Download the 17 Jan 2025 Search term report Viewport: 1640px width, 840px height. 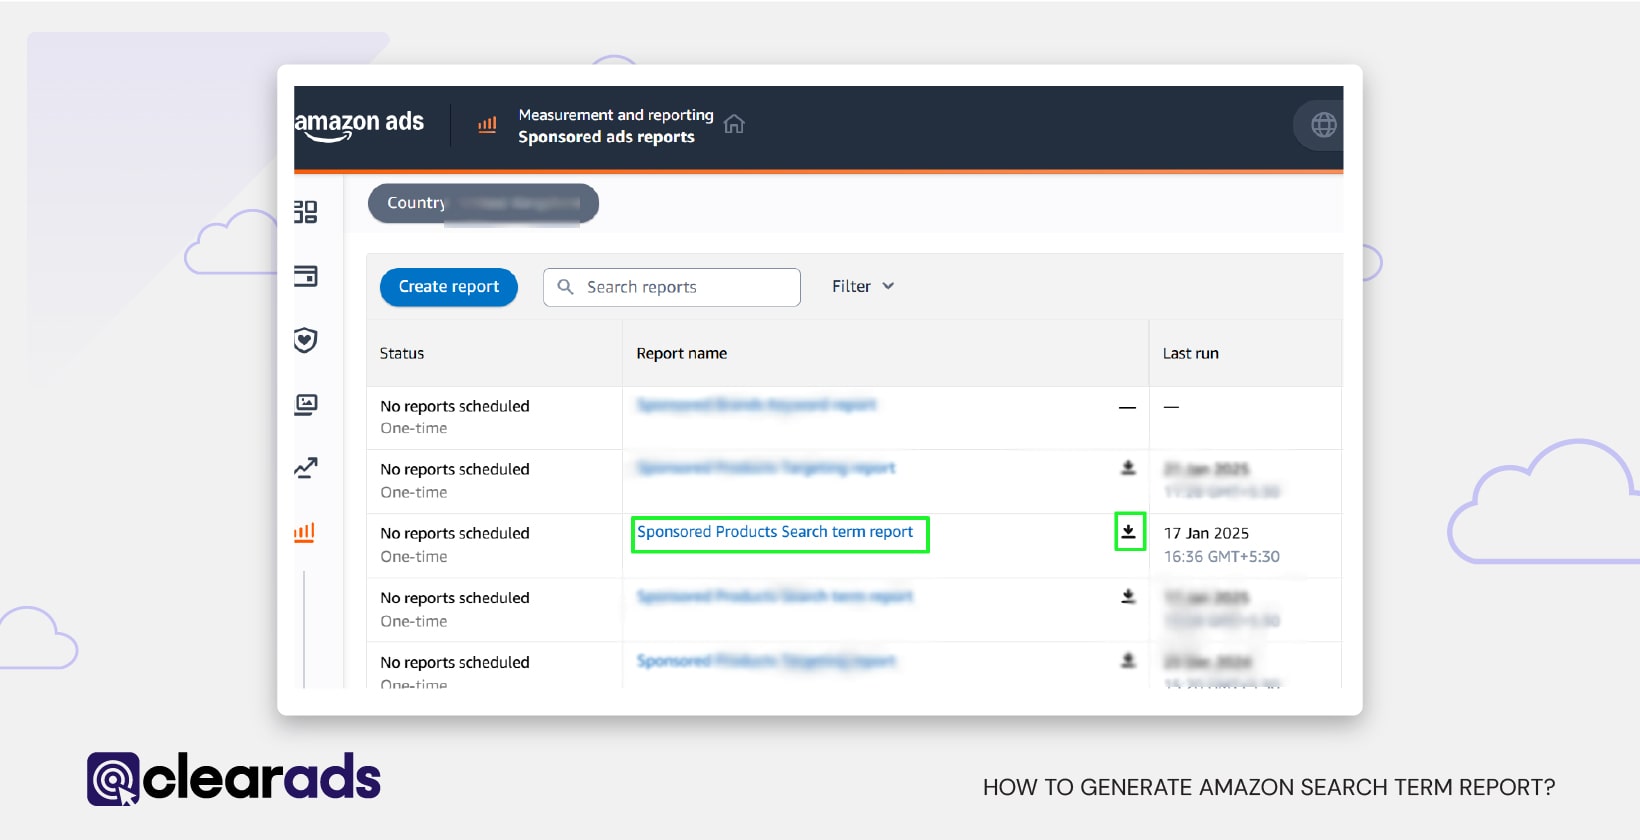(x=1129, y=531)
